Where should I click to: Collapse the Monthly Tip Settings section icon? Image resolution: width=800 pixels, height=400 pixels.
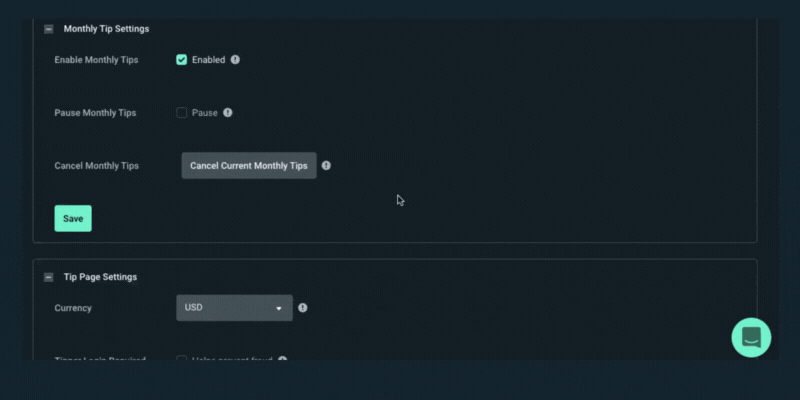click(48, 29)
